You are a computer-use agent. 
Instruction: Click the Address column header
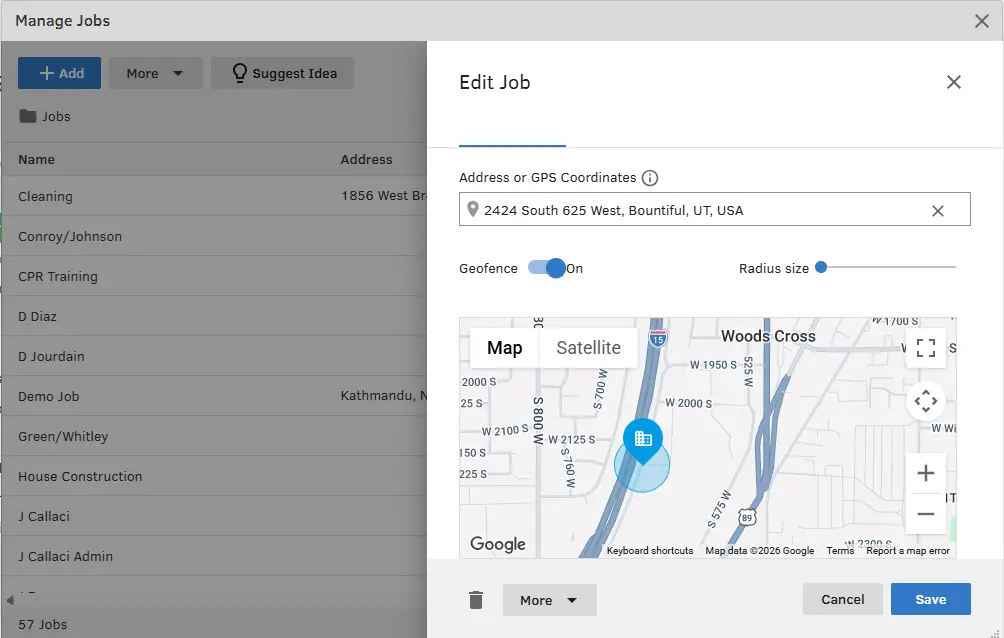click(x=366, y=160)
